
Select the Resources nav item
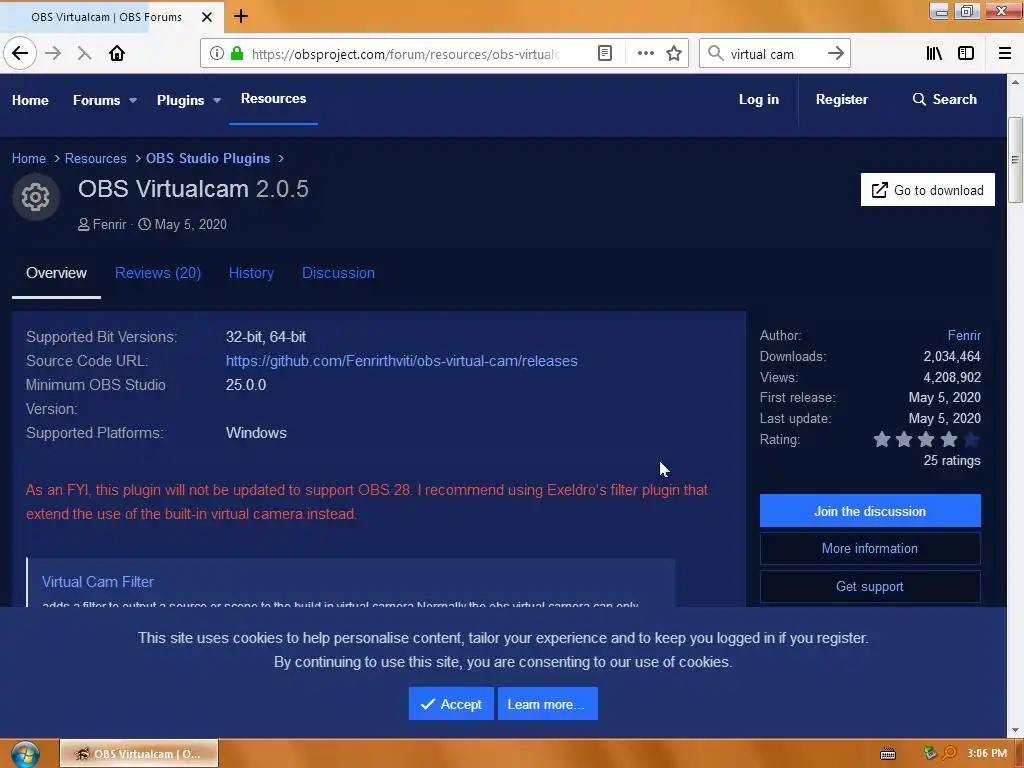pyautogui.click(x=273, y=99)
